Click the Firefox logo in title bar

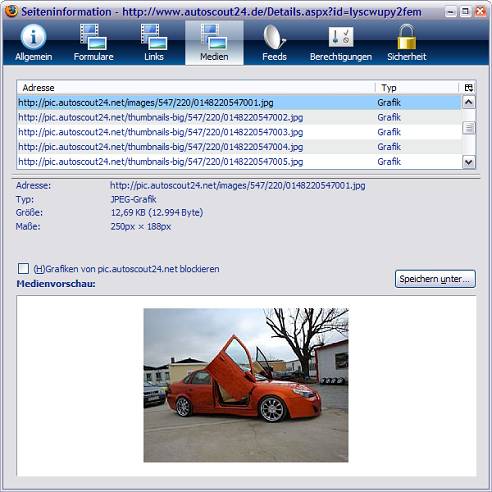pos(11,11)
